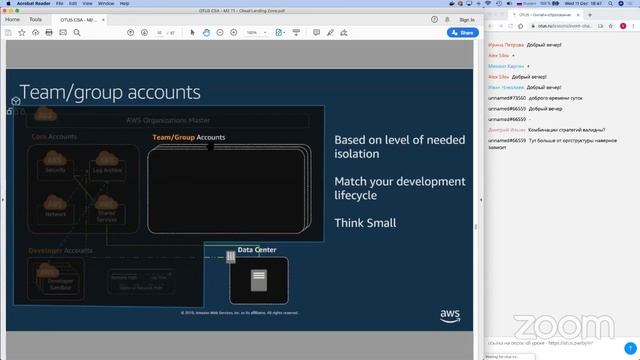The image size is (640, 360).
Task: Select the arrow Selection tool in Acrobat
Action: pyautogui.click(x=192, y=33)
